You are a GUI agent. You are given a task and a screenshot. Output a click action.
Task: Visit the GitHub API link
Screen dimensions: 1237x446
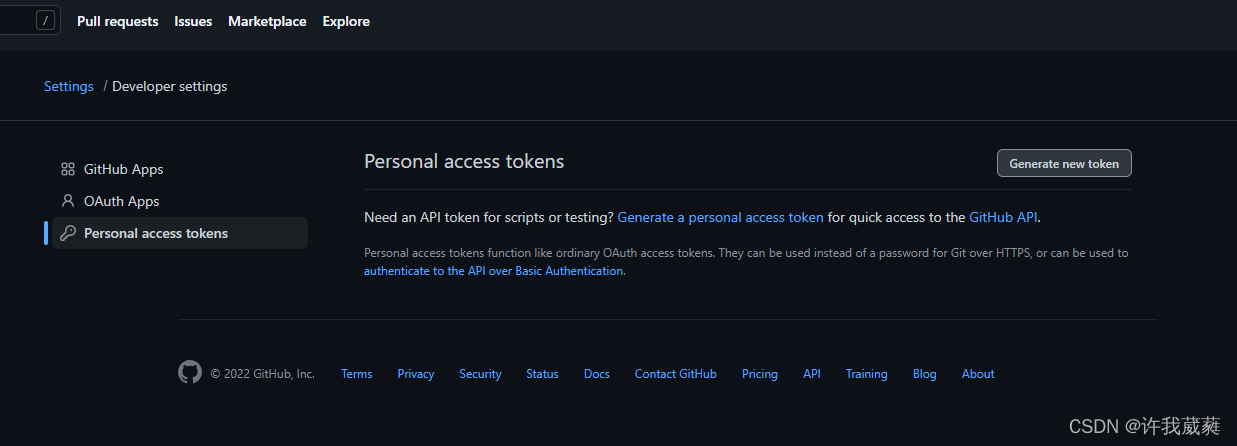[1004, 217]
